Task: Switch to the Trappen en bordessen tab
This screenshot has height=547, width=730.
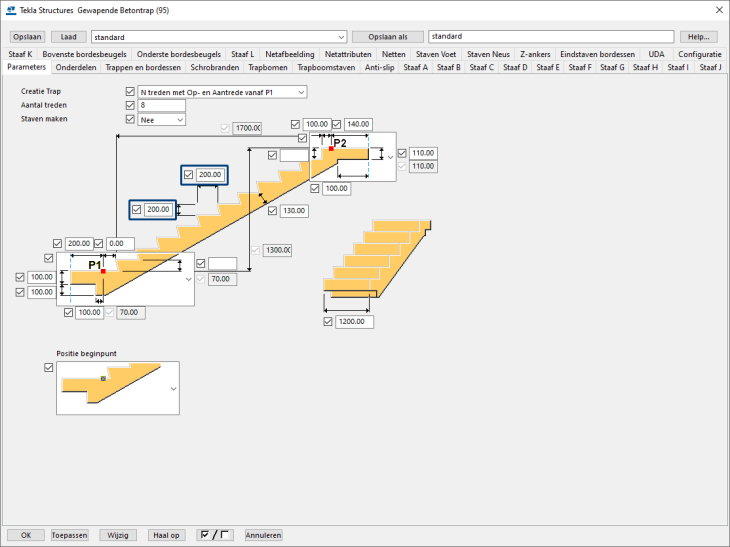Action: 144,68
